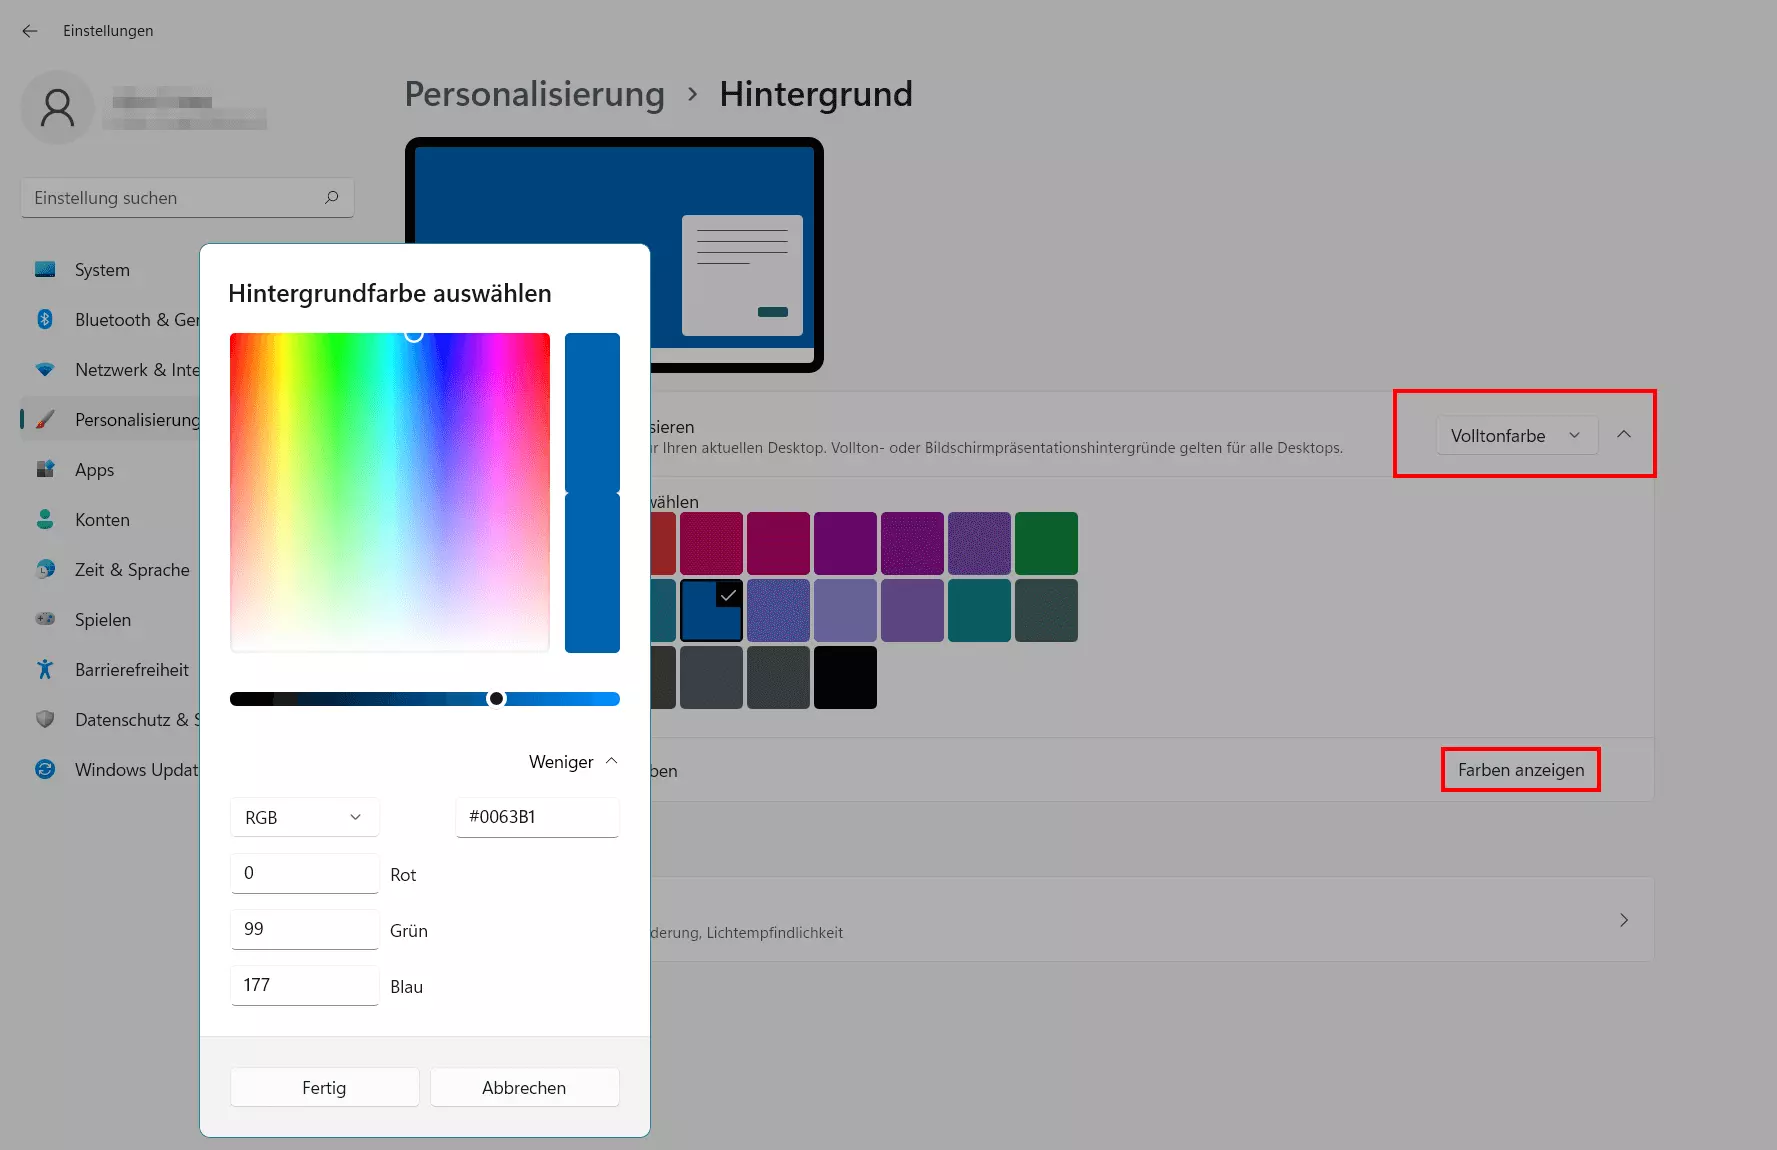Pick a color in the spectrum area
Image resolution: width=1777 pixels, height=1150 pixels.
click(x=390, y=492)
